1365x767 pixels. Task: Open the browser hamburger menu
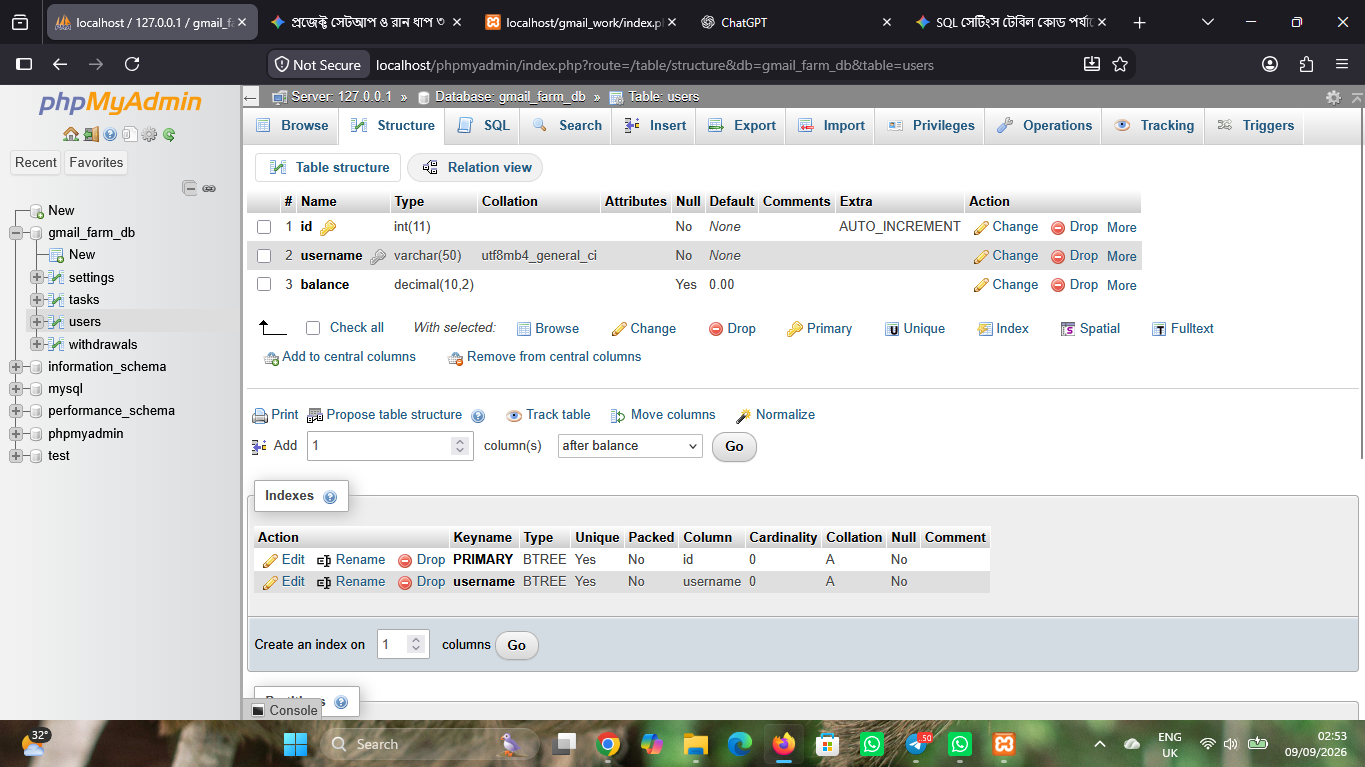(1342, 64)
